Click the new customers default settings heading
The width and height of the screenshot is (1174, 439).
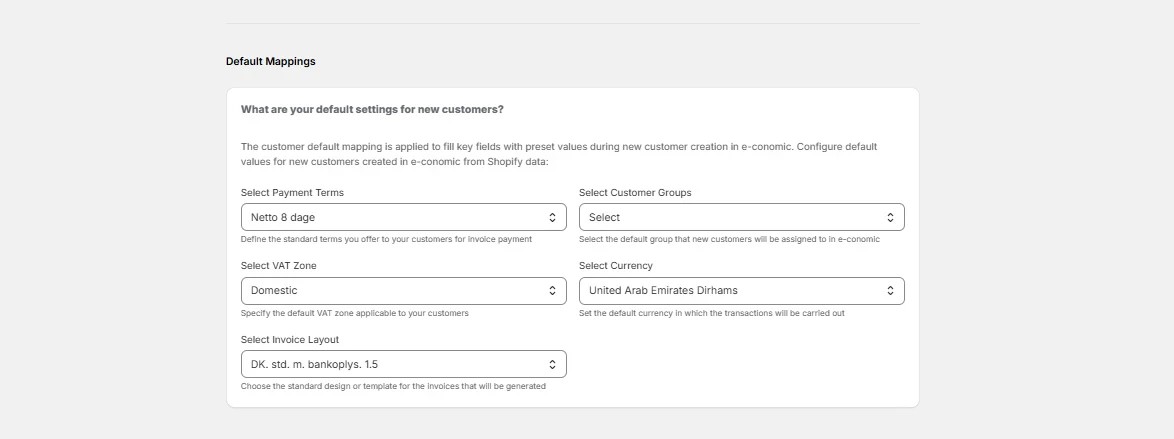372,109
